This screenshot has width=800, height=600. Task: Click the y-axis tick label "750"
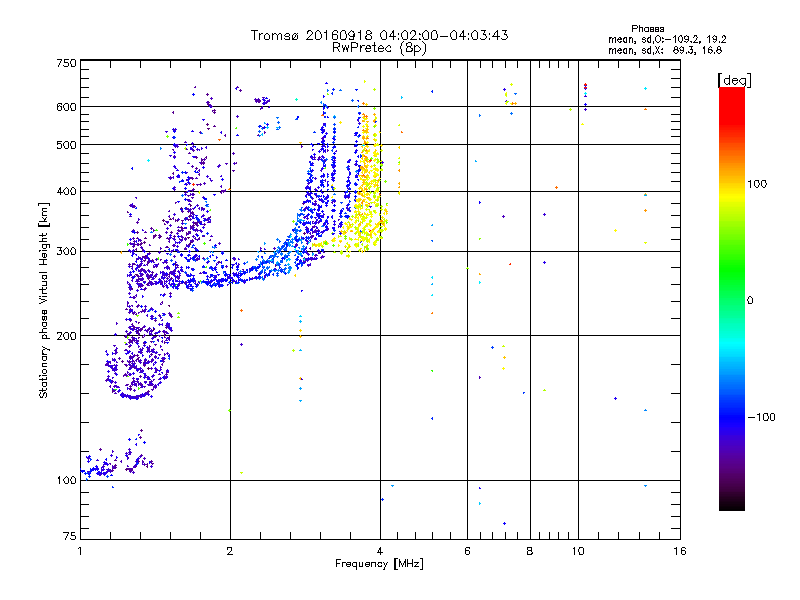(x=66, y=63)
